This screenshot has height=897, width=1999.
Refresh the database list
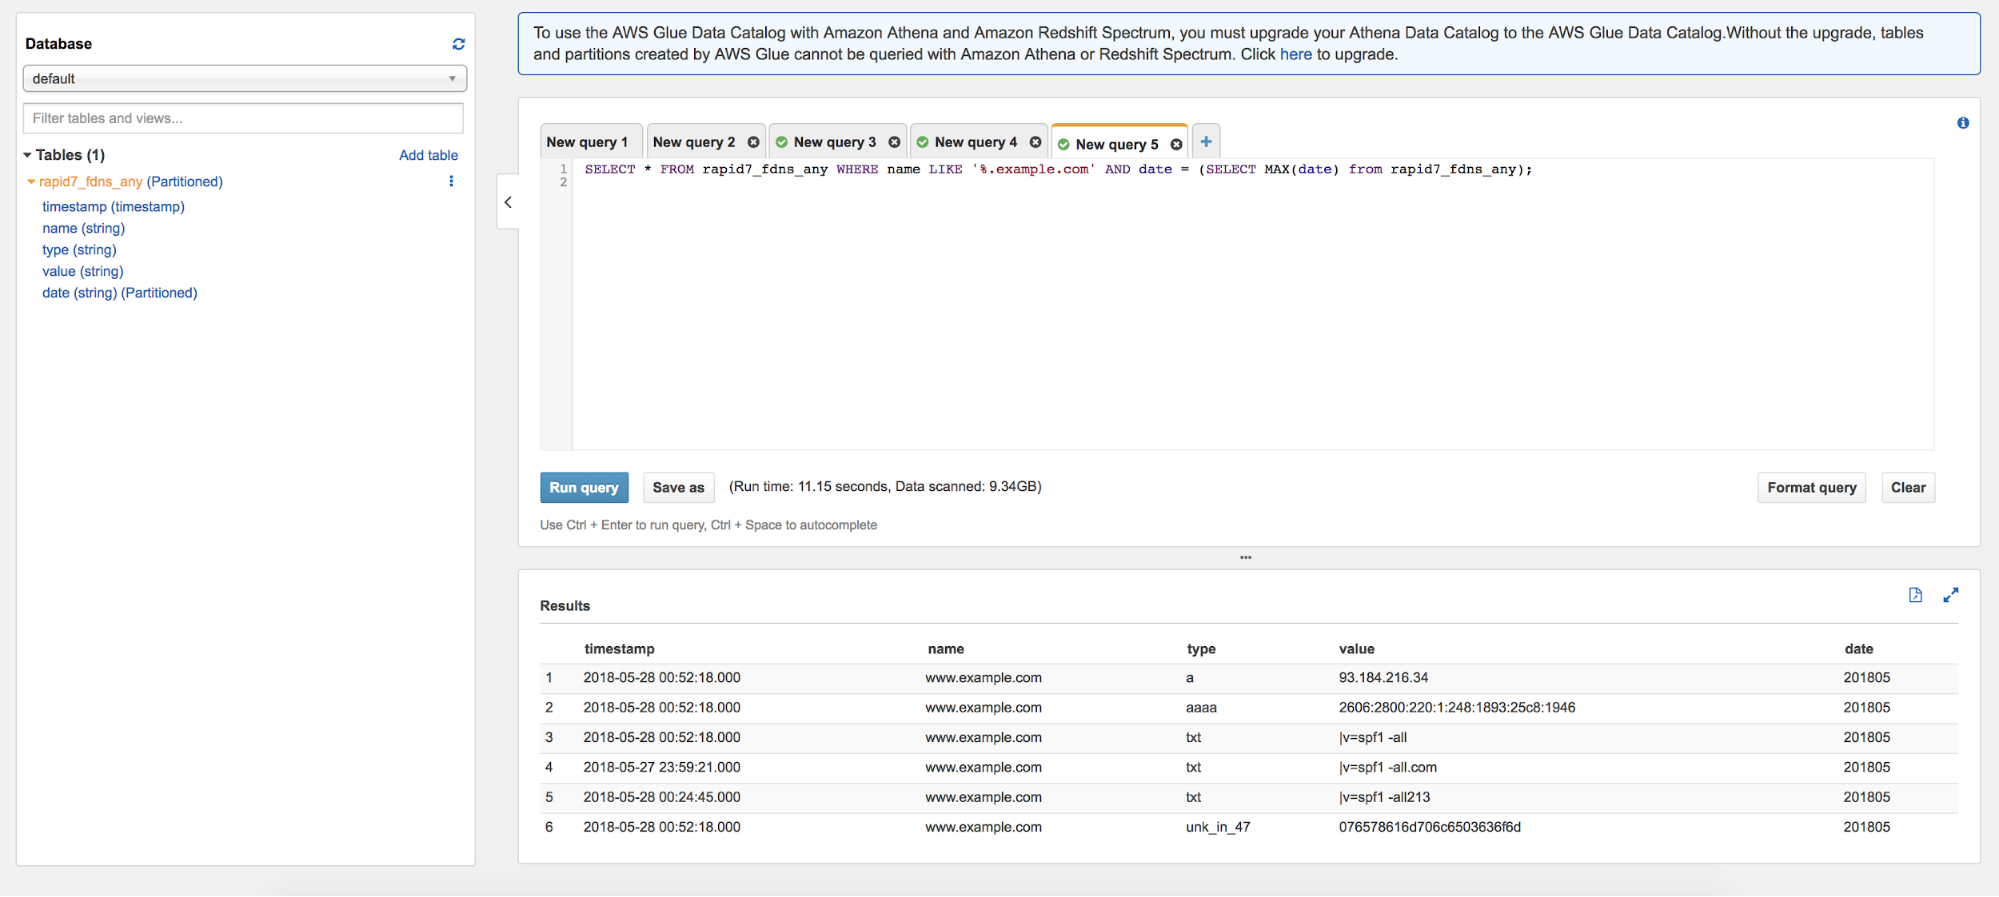(458, 44)
